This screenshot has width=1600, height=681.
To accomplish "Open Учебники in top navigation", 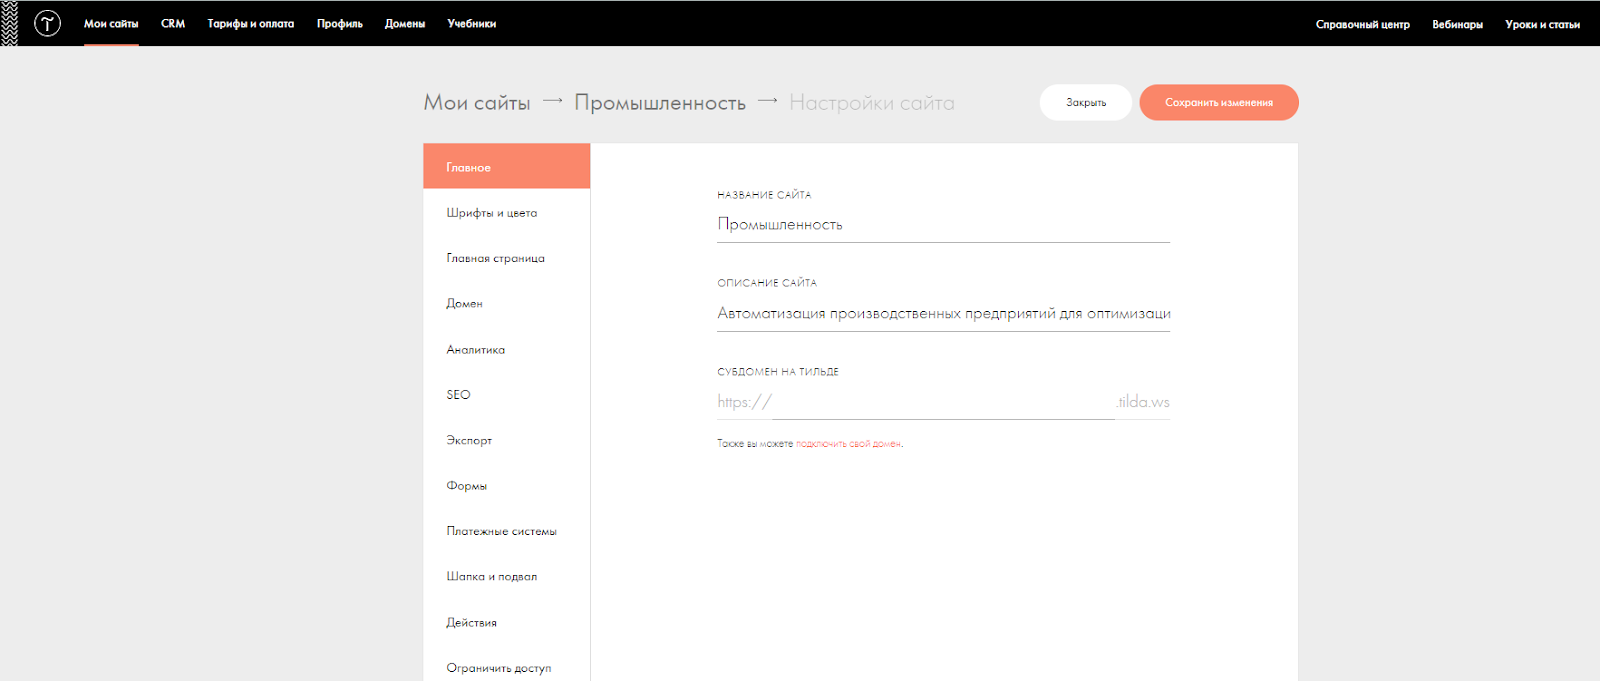I will [472, 24].
